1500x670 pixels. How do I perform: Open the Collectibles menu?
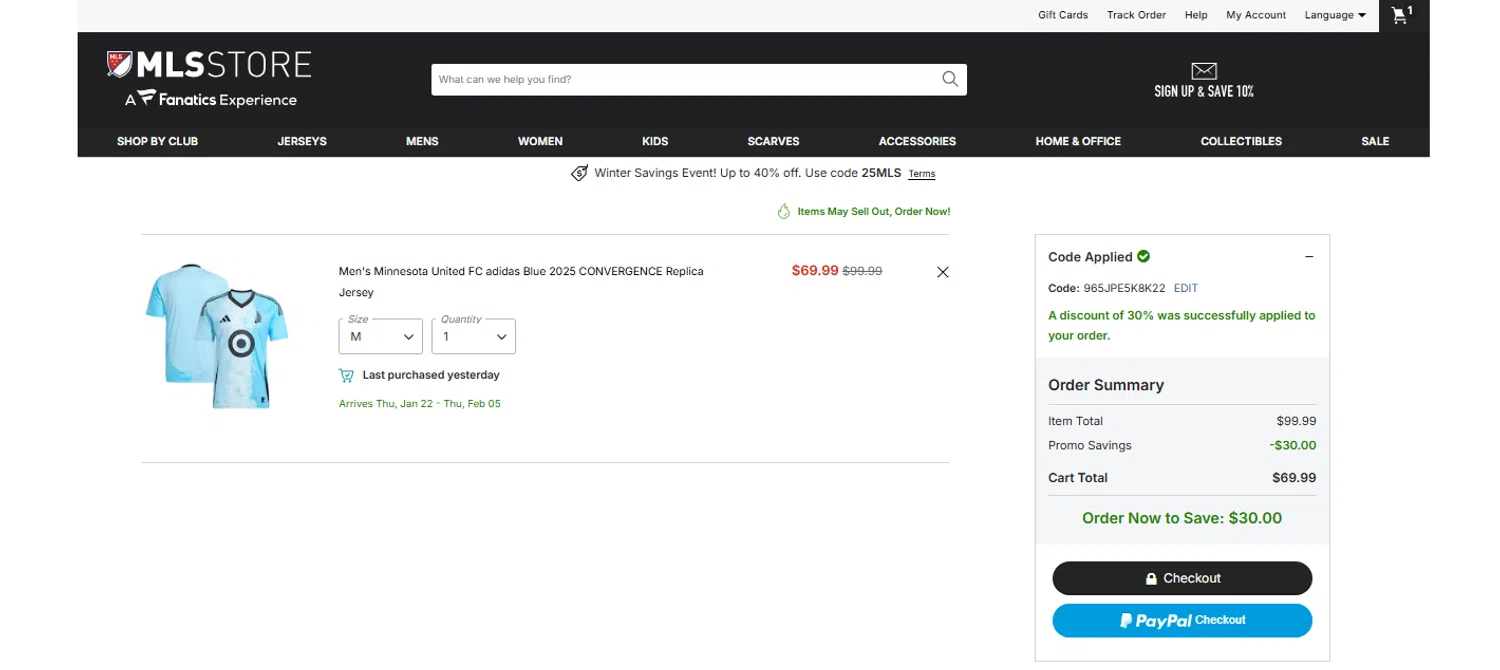click(x=1241, y=141)
